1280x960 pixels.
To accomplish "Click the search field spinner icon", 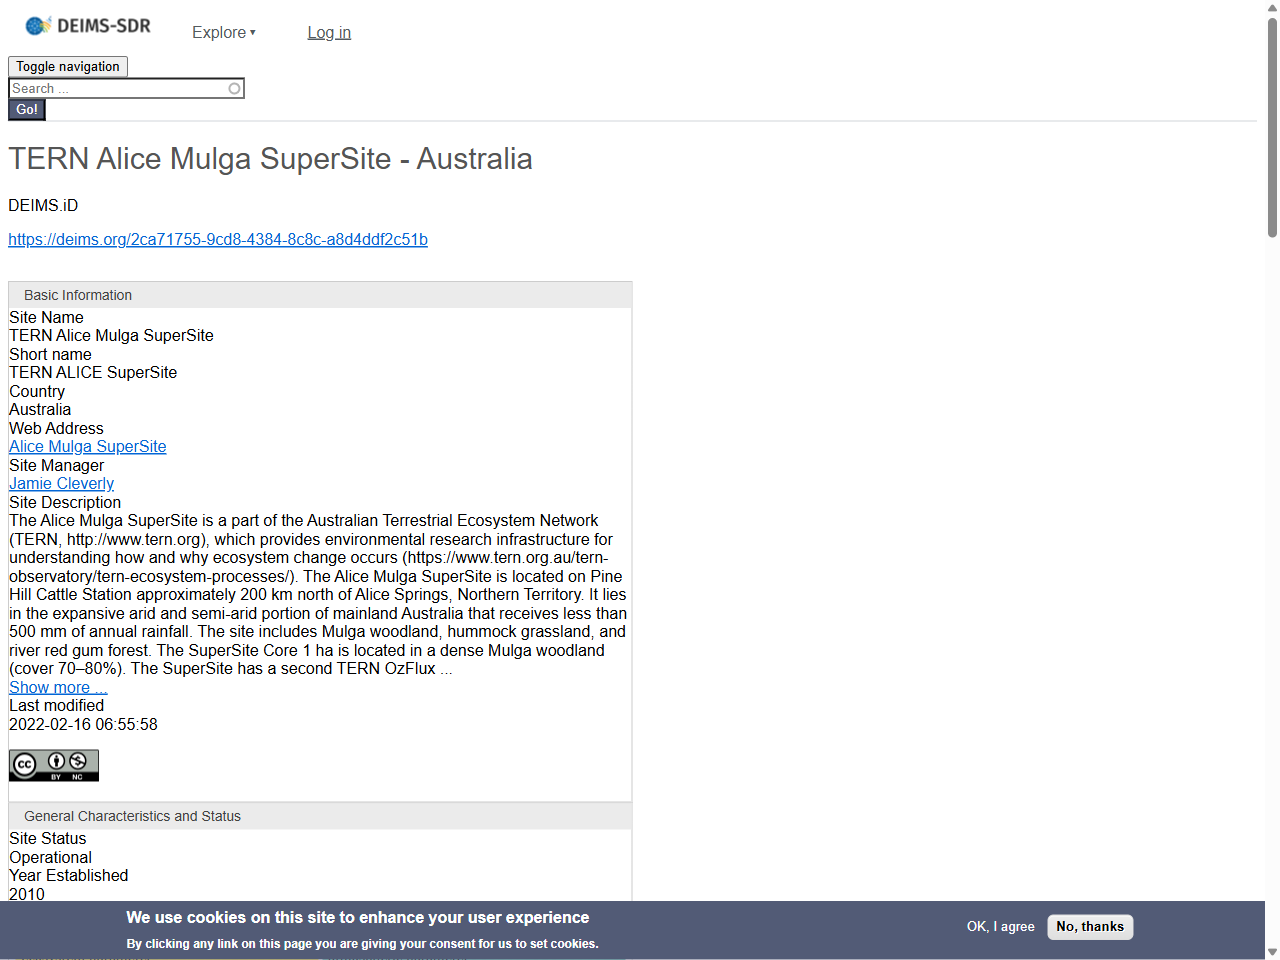I will (234, 89).
